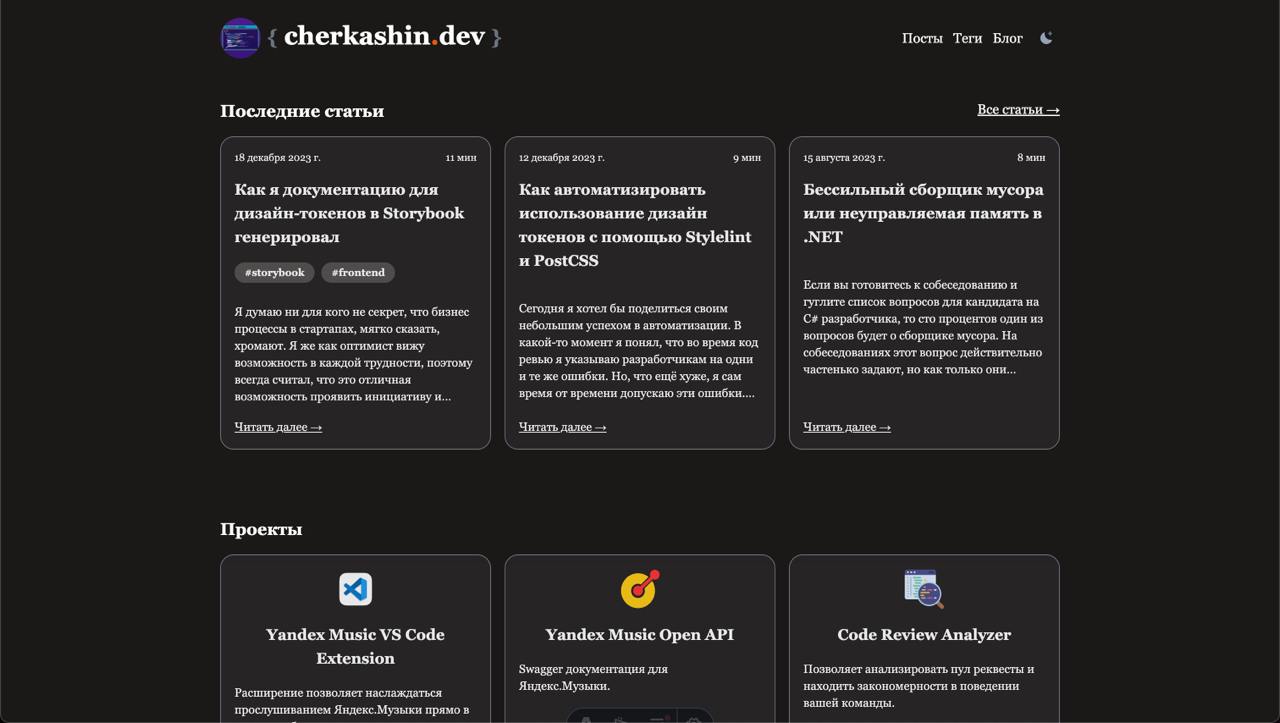Click the Code Review Analyzer icon
Screen dimensions: 1280x723
tap(924, 589)
